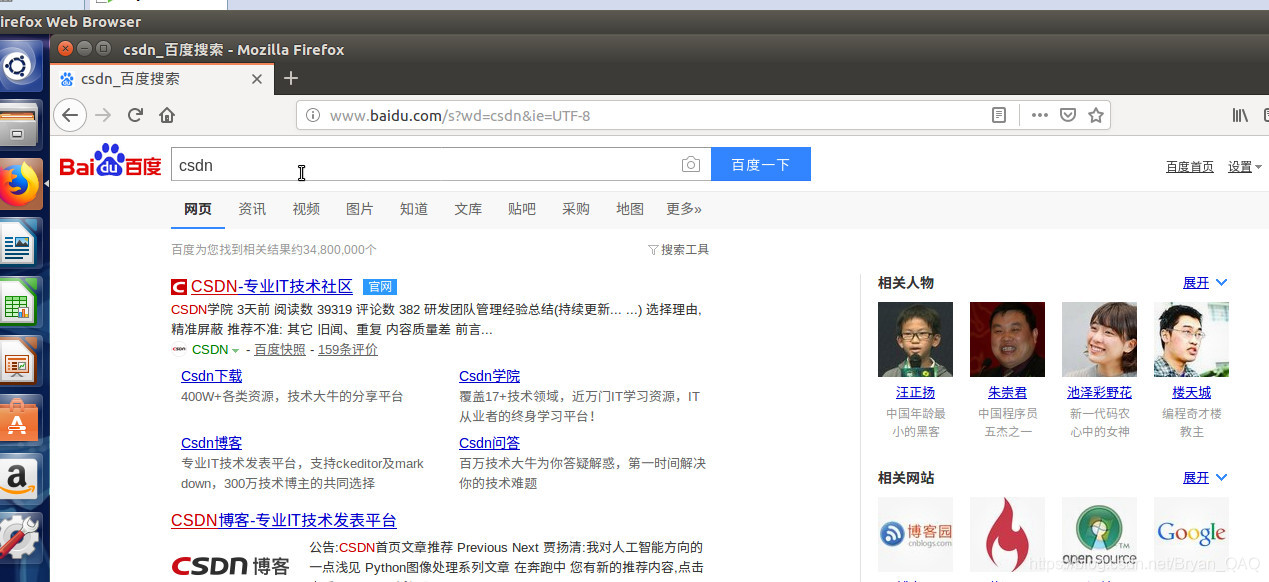Click 楼天城 name link
The height and width of the screenshot is (582, 1269).
pyautogui.click(x=1191, y=393)
